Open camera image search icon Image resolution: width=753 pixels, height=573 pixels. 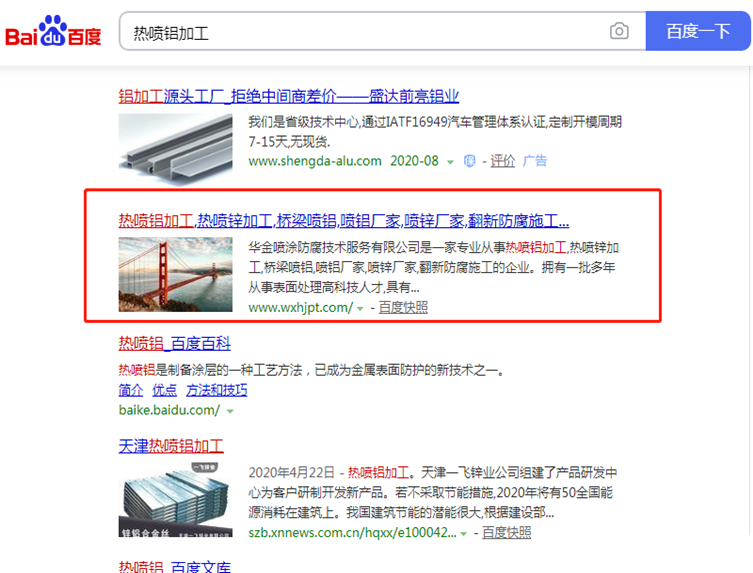point(619,31)
